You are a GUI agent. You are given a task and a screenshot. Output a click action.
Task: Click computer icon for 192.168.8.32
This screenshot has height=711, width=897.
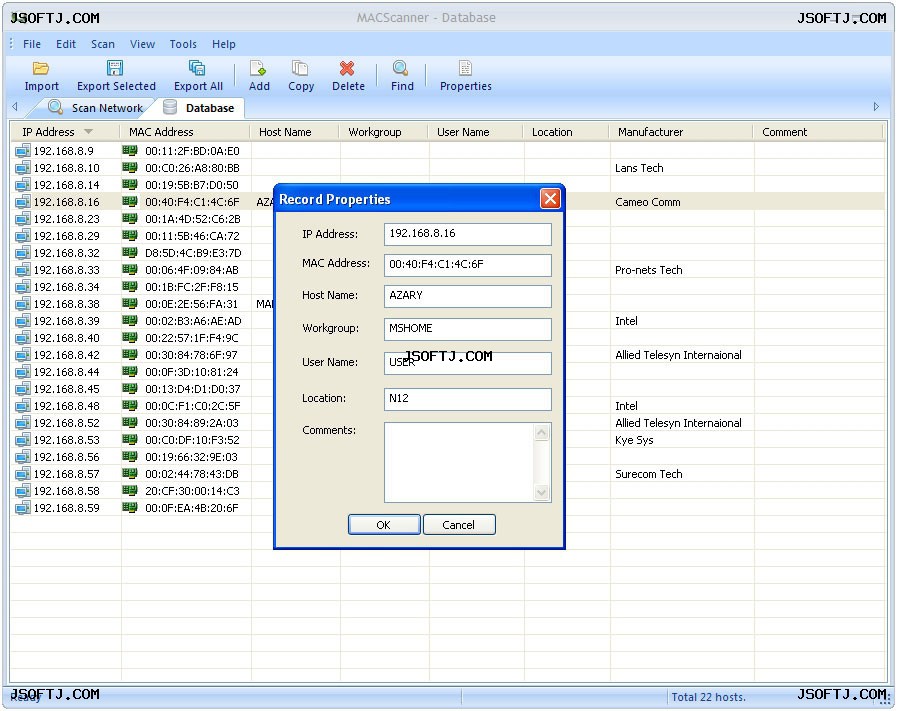pos(23,253)
